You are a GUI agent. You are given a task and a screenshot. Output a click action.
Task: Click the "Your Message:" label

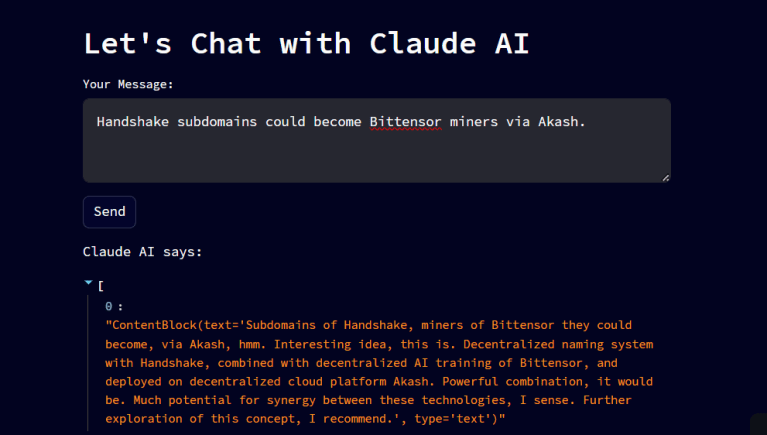pyautogui.click(x=128, y=84)
